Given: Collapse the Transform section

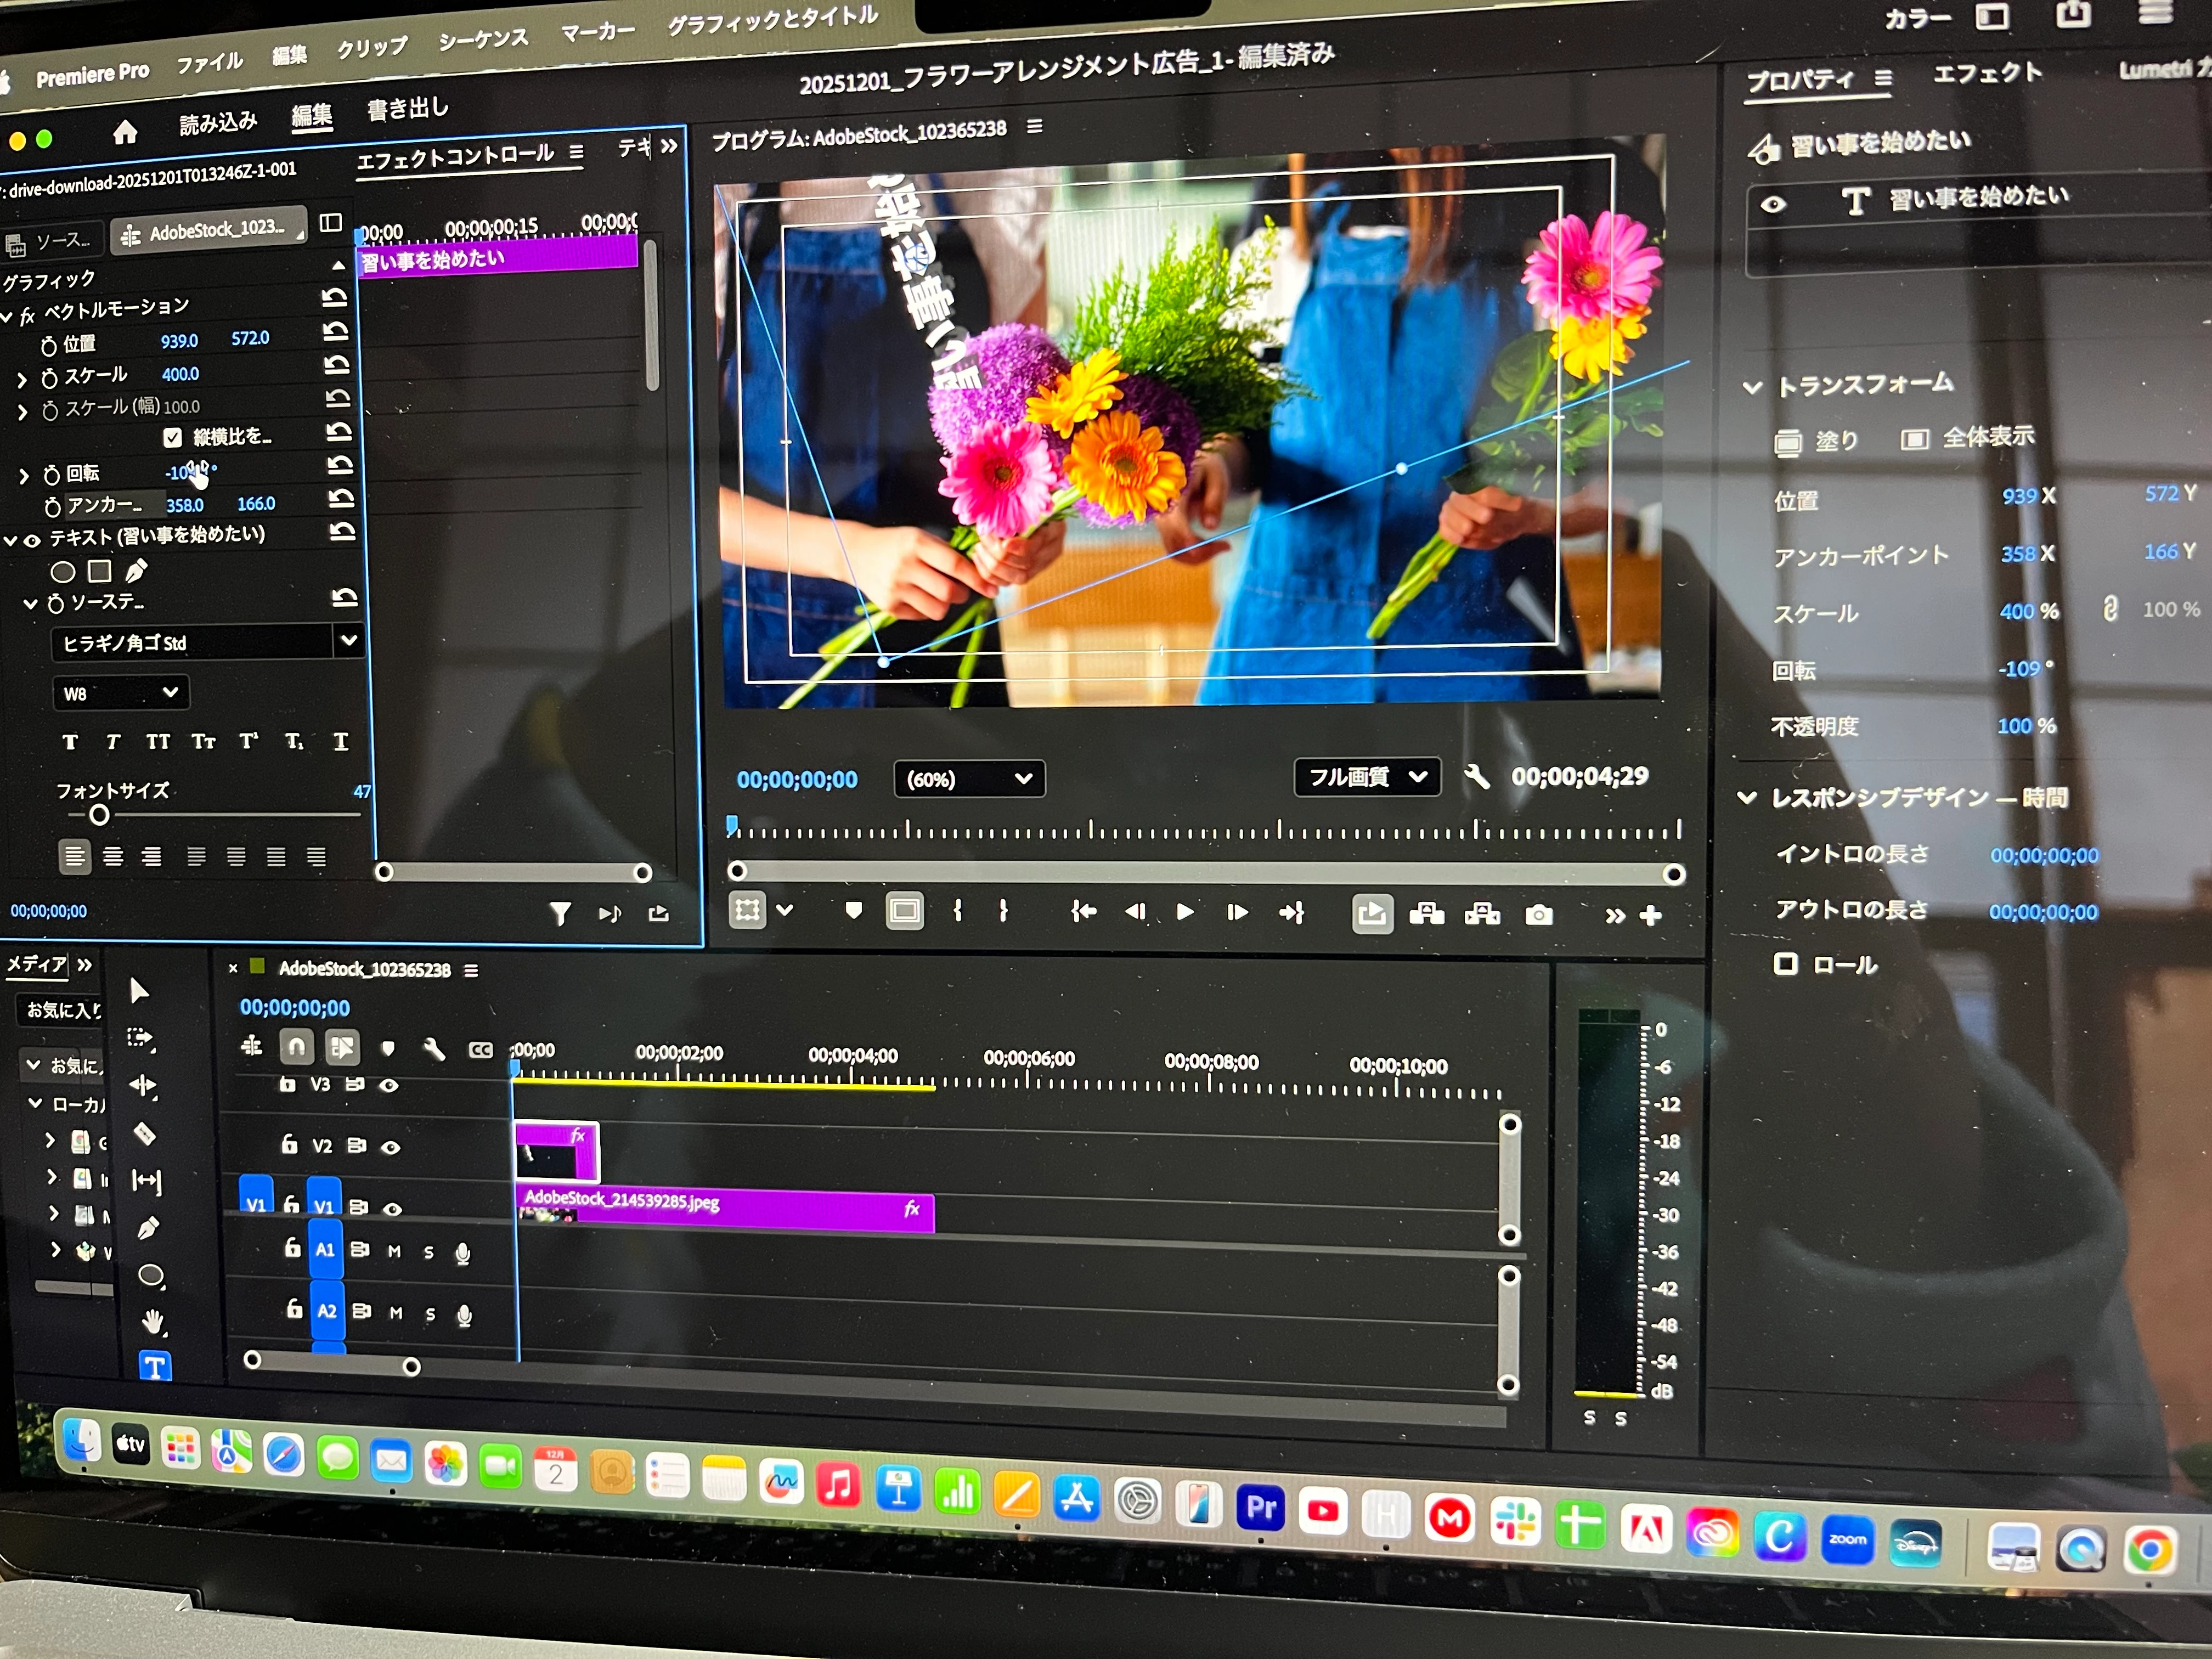Looking at the screenshot, I should (1752, 387).
